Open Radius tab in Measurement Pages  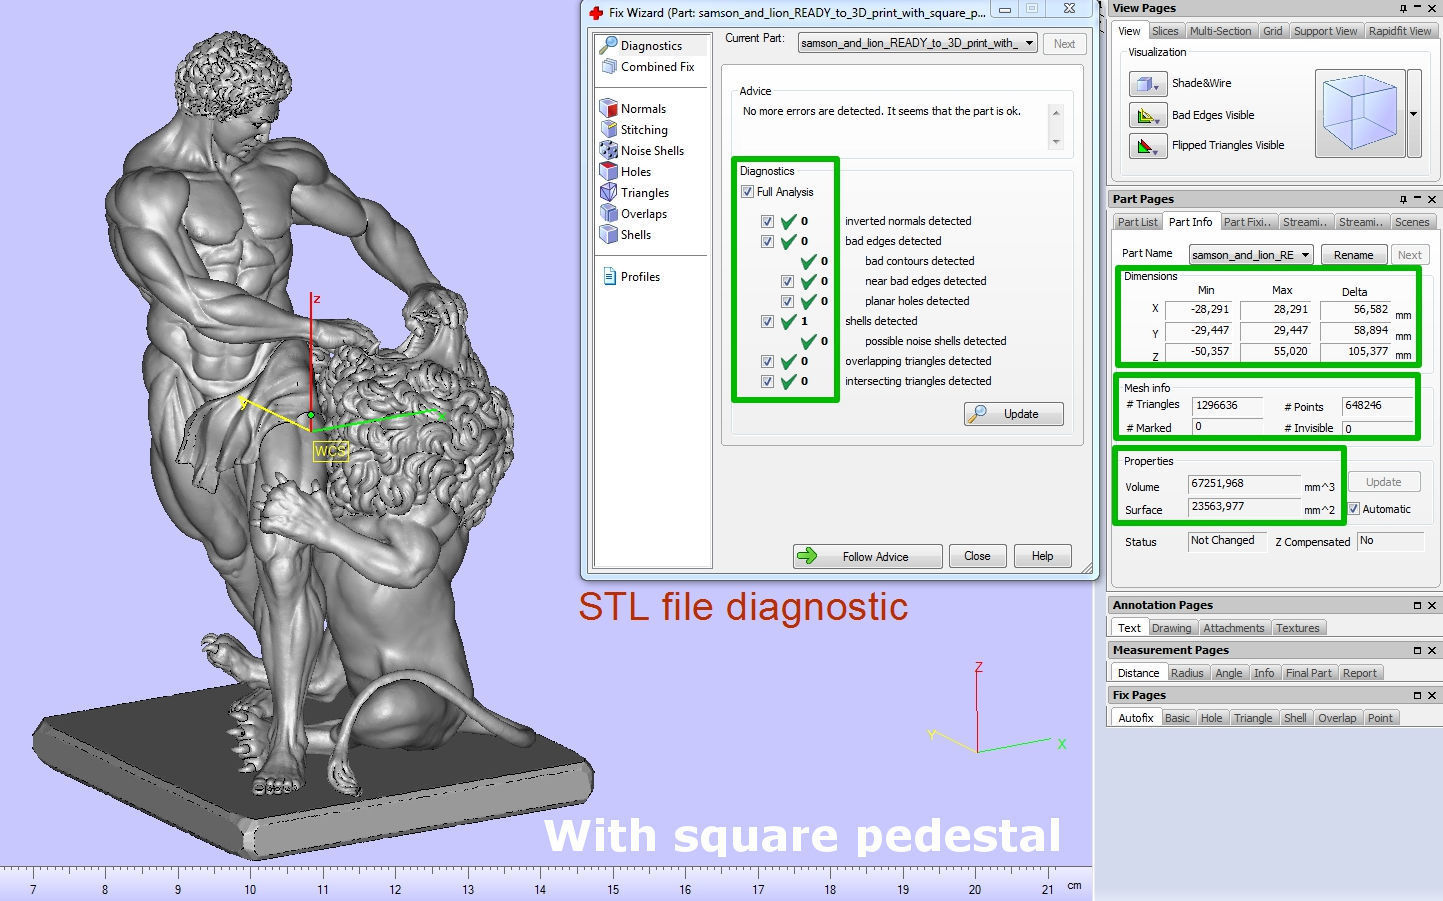pyautogui.click(x=1187, y=673)
